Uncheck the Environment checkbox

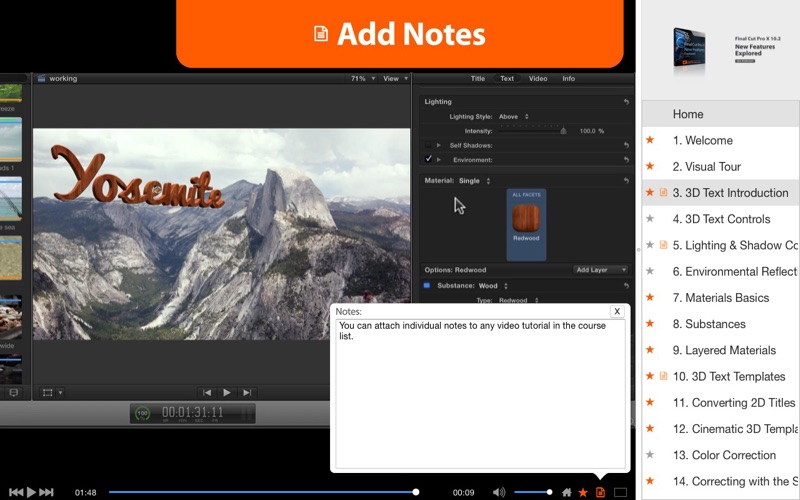(x=428, y=159)
